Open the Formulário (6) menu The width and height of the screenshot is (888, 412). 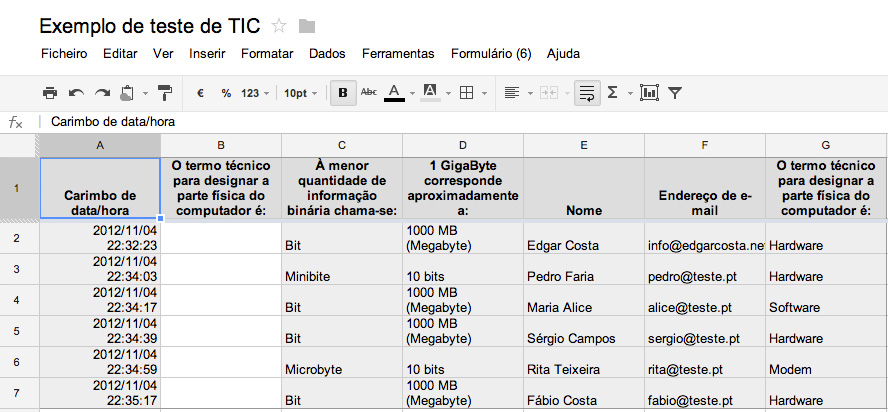[x=491, y=53]
